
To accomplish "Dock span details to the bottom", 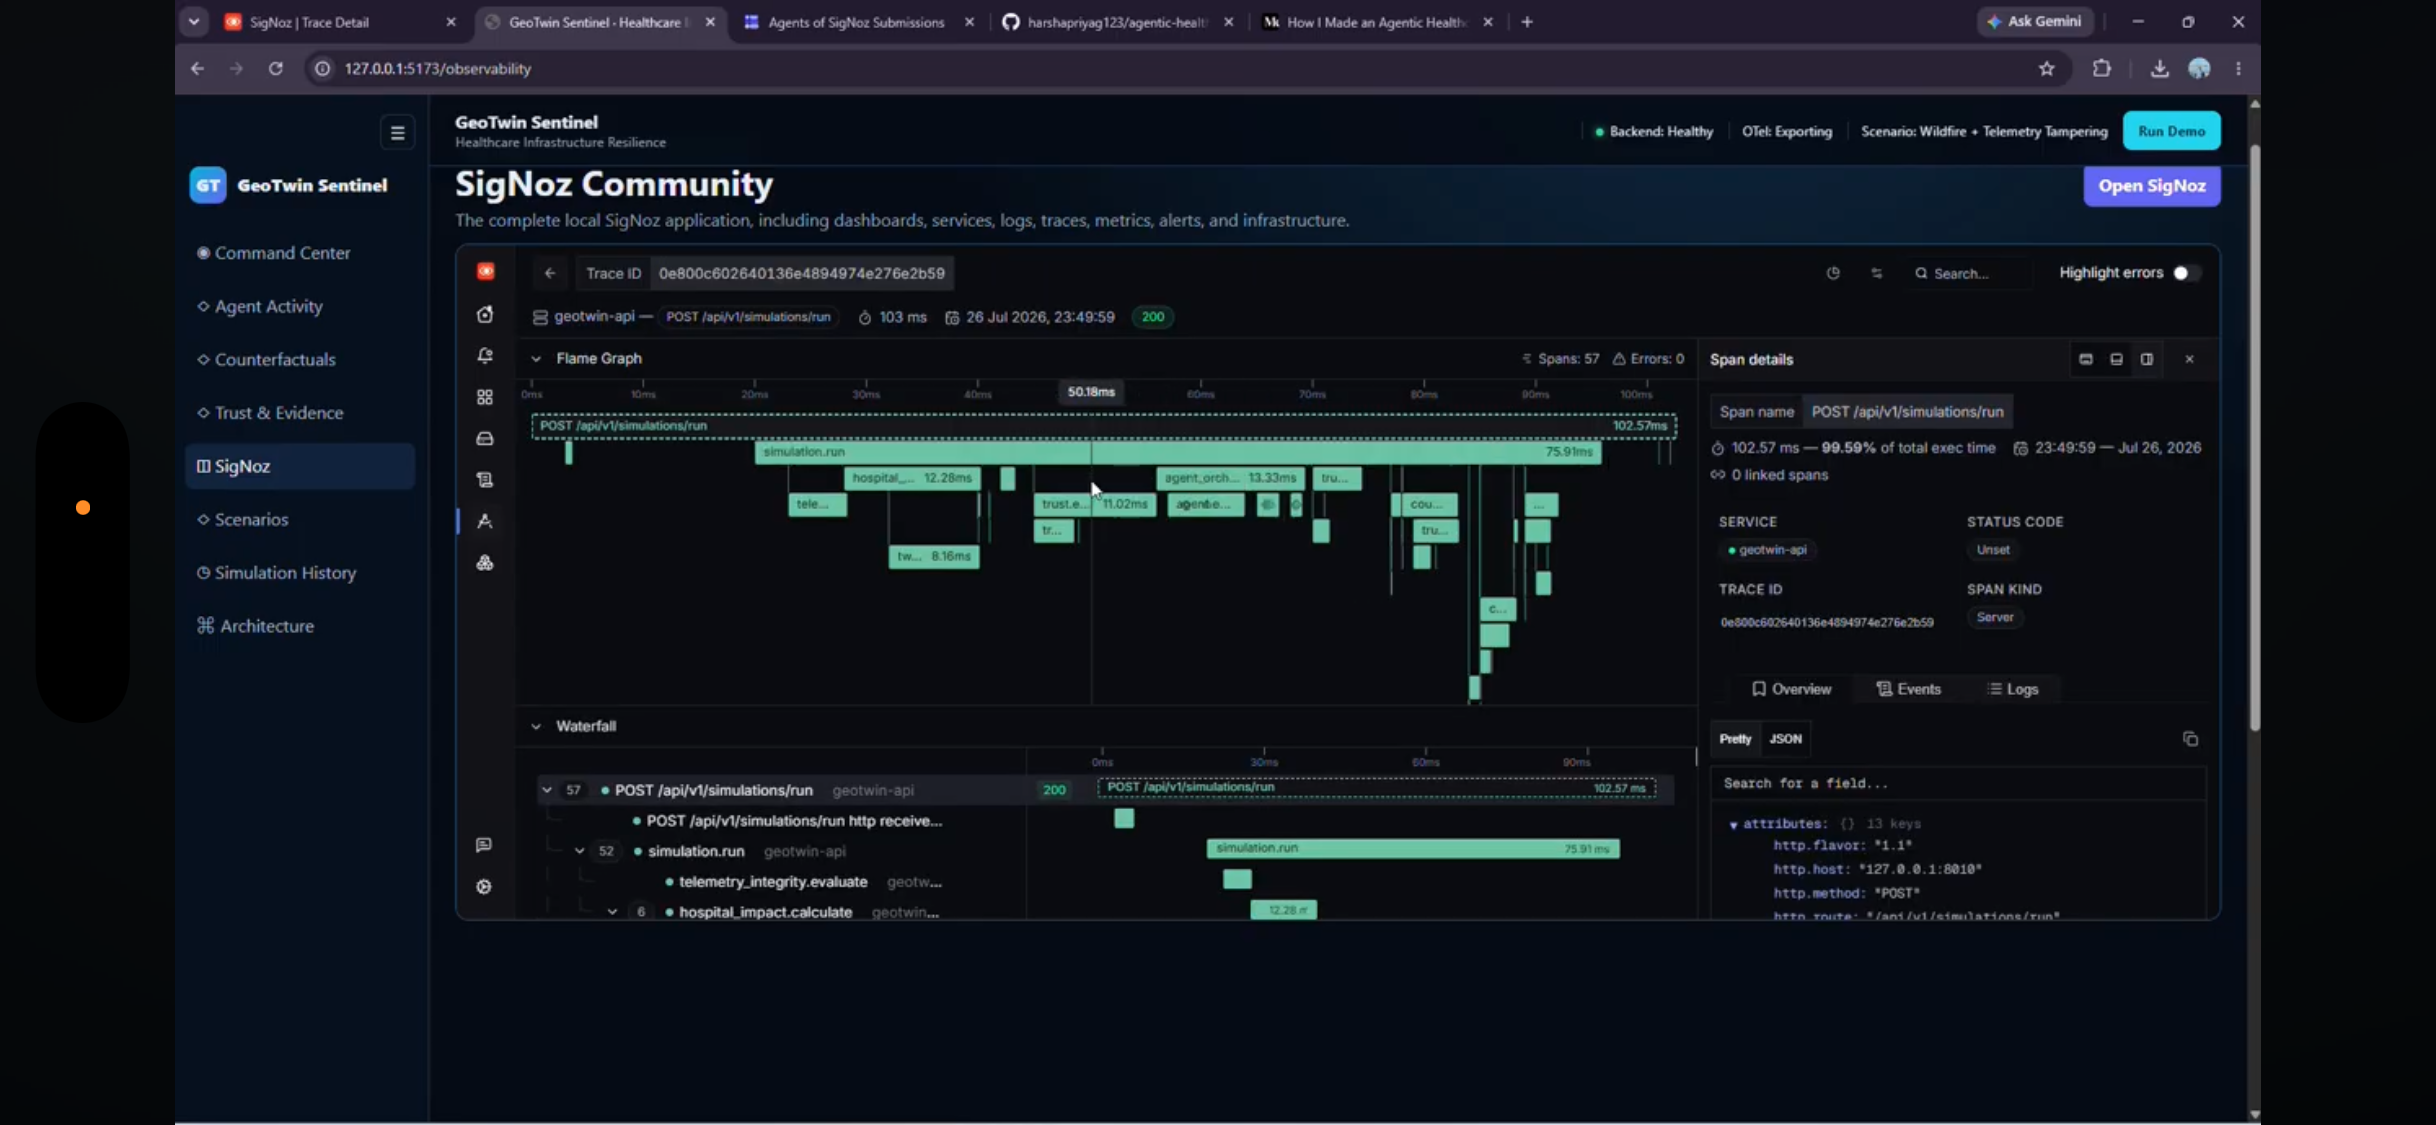I will 2116,359.
